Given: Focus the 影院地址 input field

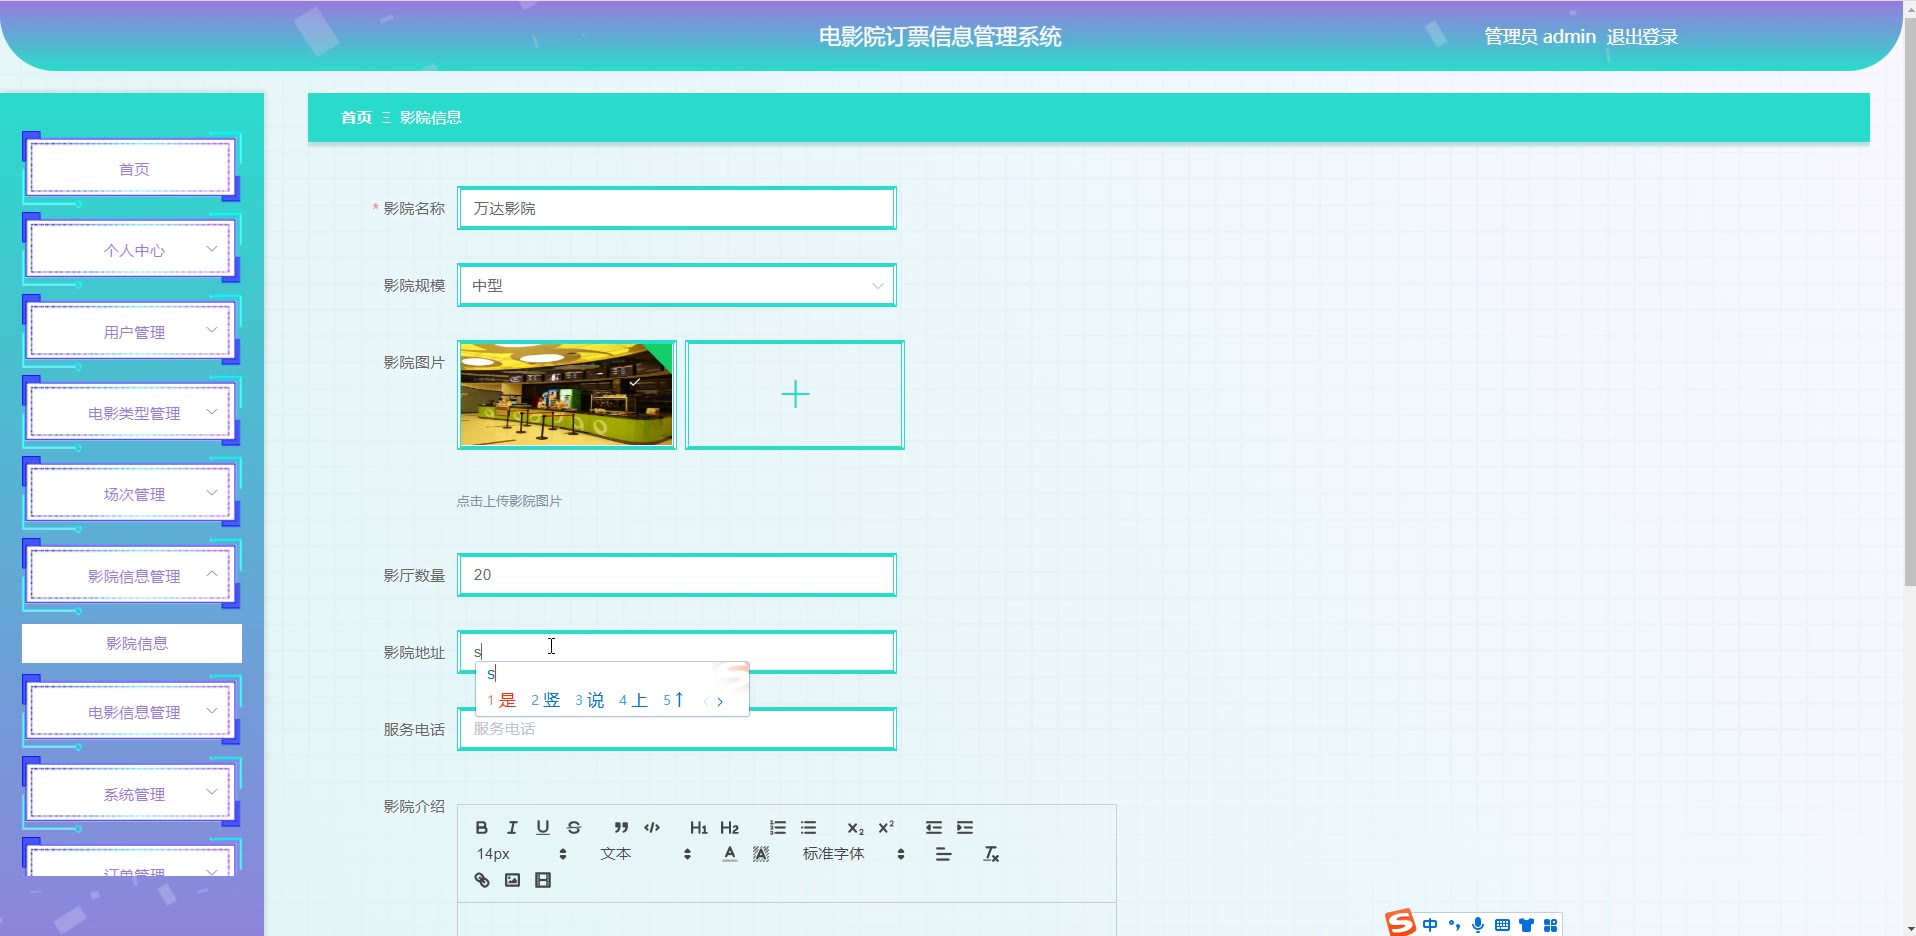Looking at the screenshot, I should click(x=677, y=652).
